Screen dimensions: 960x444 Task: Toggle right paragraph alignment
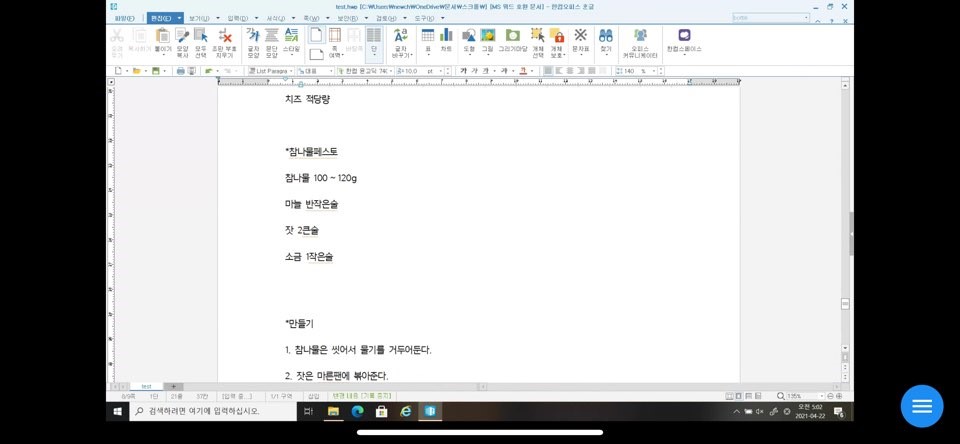click(581, 71)
